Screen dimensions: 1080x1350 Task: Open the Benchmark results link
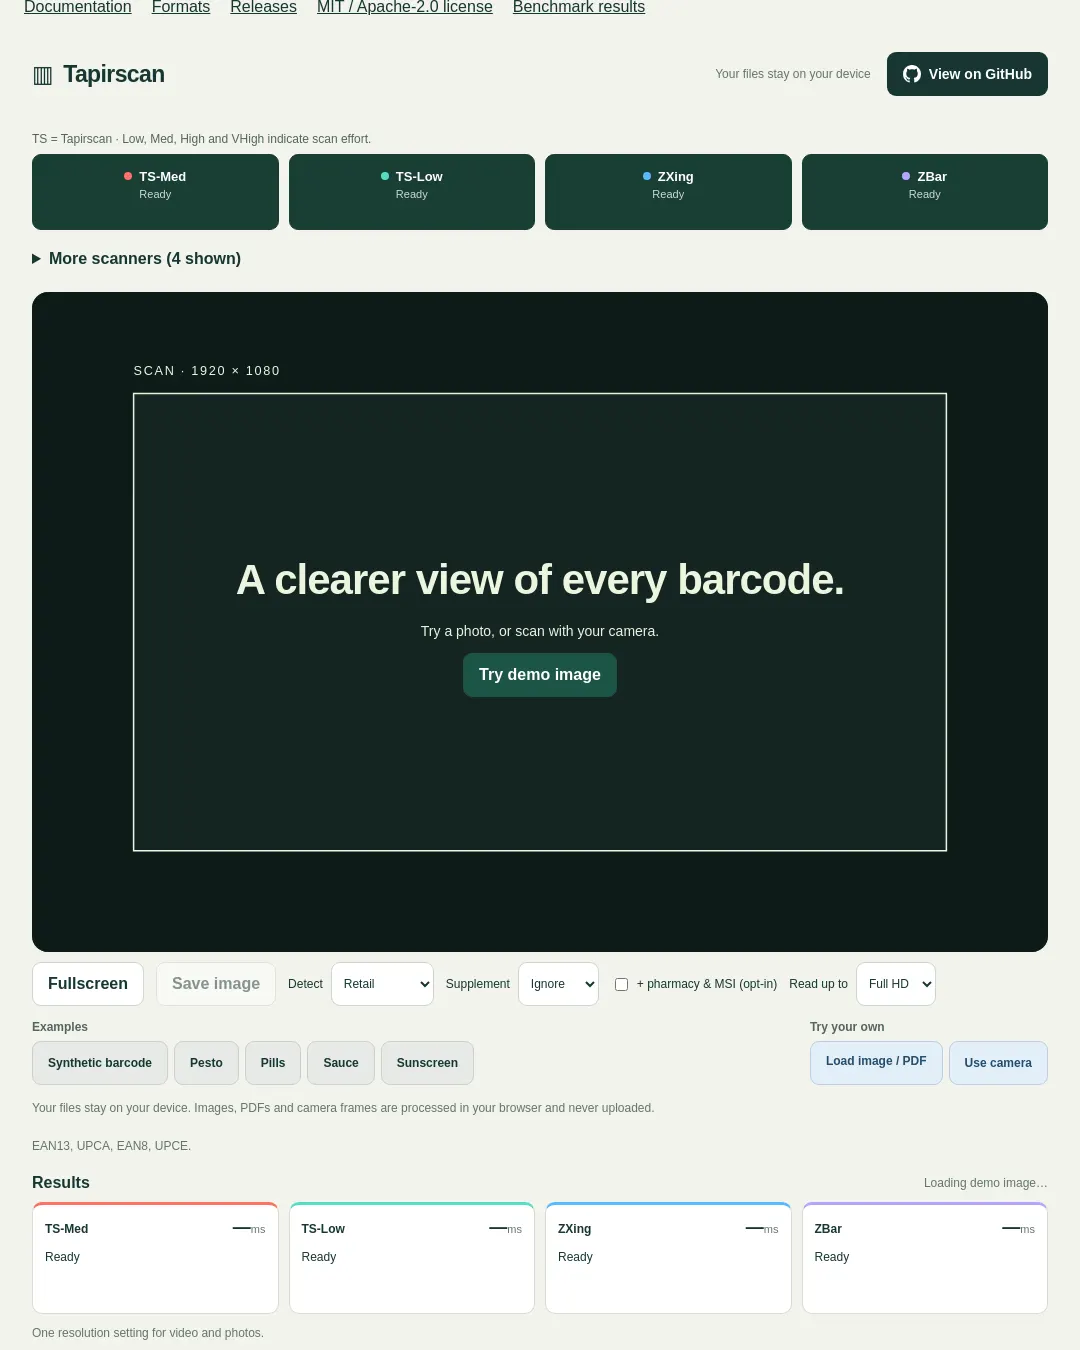[579, 8]
